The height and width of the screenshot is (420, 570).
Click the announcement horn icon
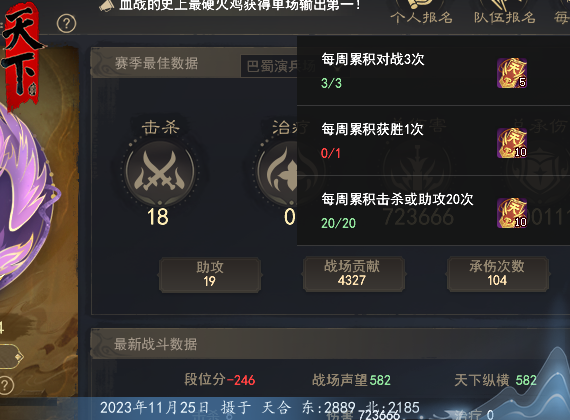(x=107, y=6)
